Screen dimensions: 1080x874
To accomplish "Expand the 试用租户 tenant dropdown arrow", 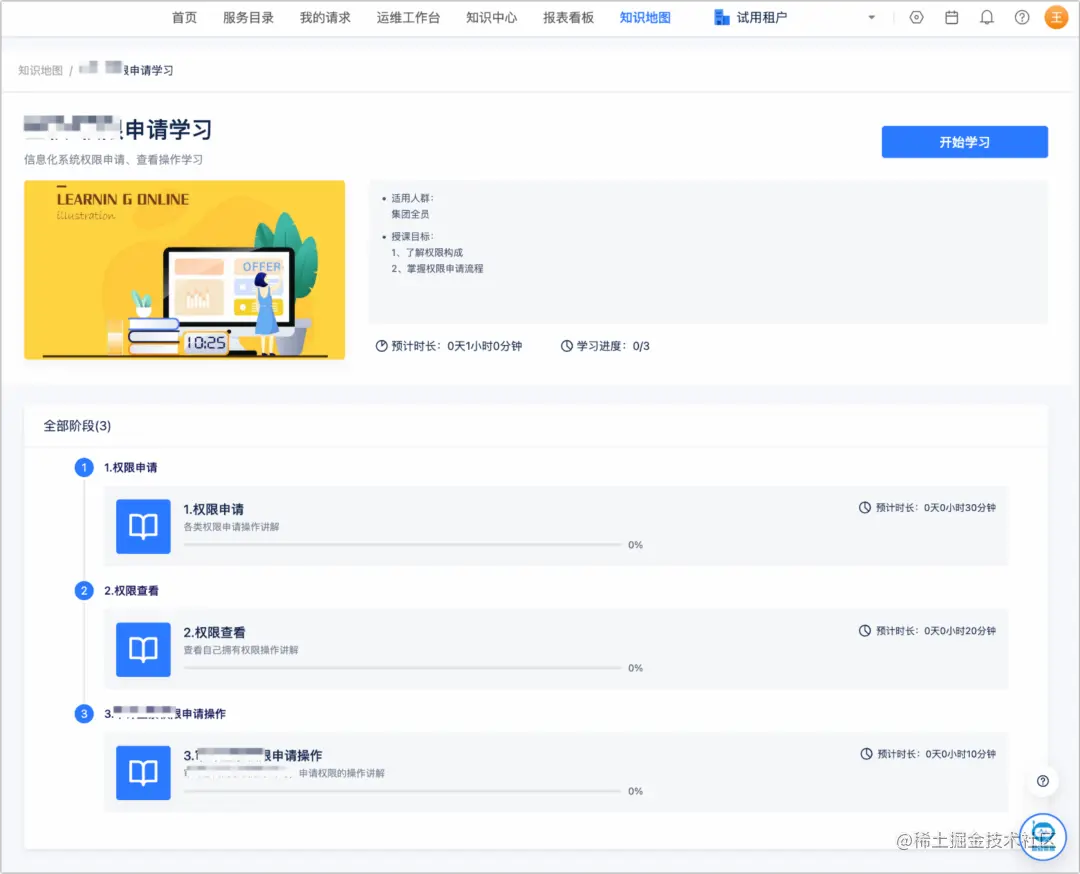I will tap(871, 17).
